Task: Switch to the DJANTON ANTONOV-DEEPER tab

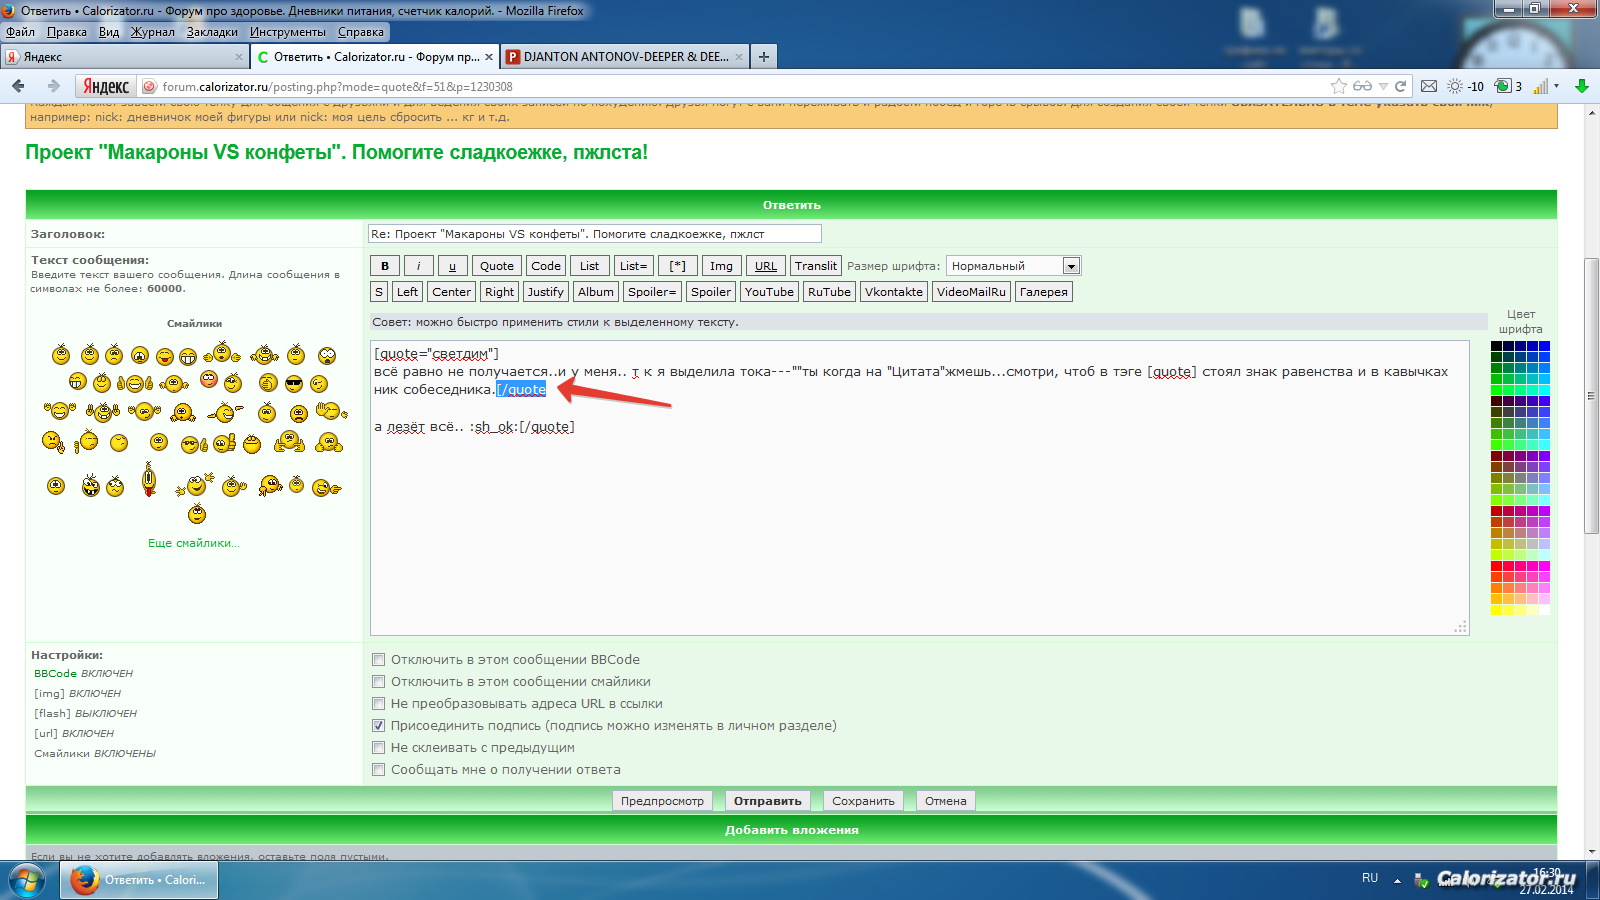Action: (x=625, y=57)
